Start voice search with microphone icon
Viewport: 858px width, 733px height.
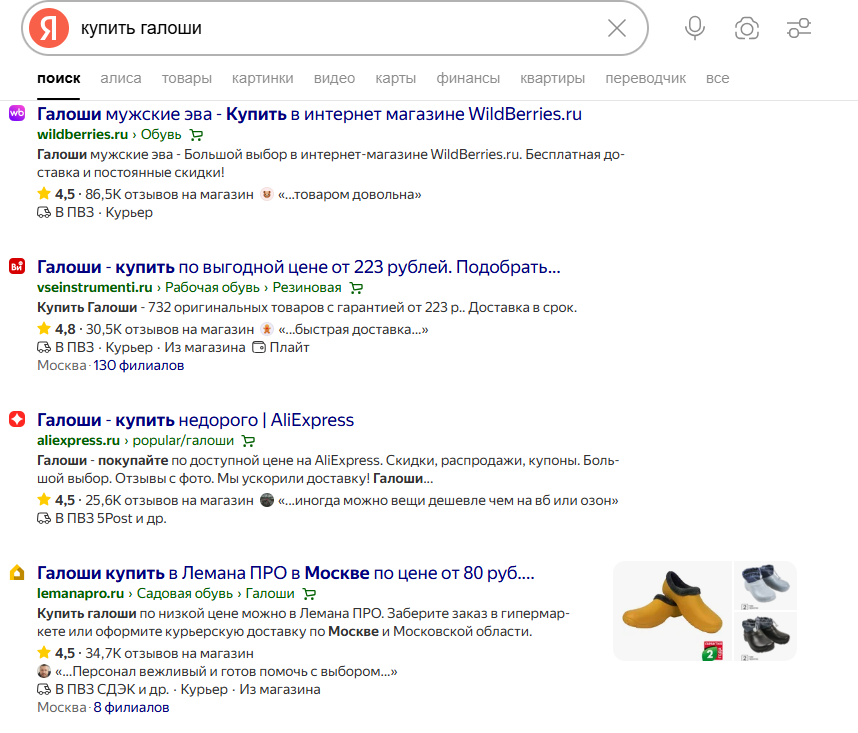tap(694, 28)
